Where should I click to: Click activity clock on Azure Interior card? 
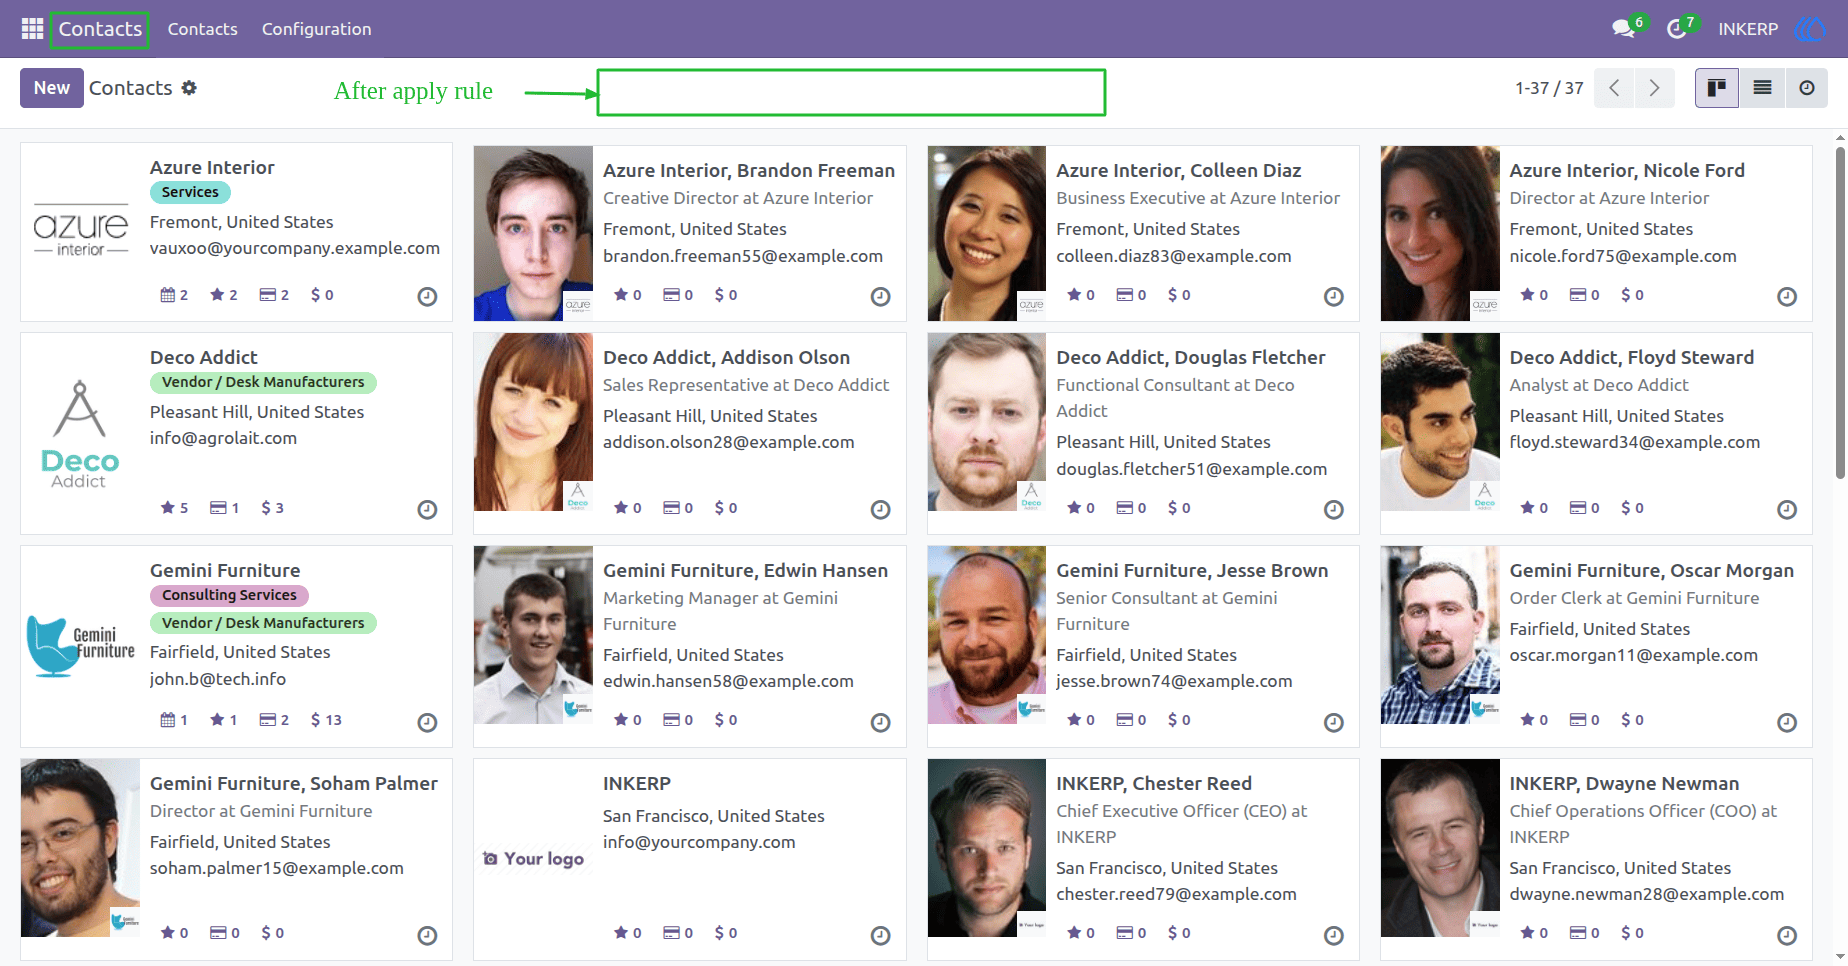(427, 296)
